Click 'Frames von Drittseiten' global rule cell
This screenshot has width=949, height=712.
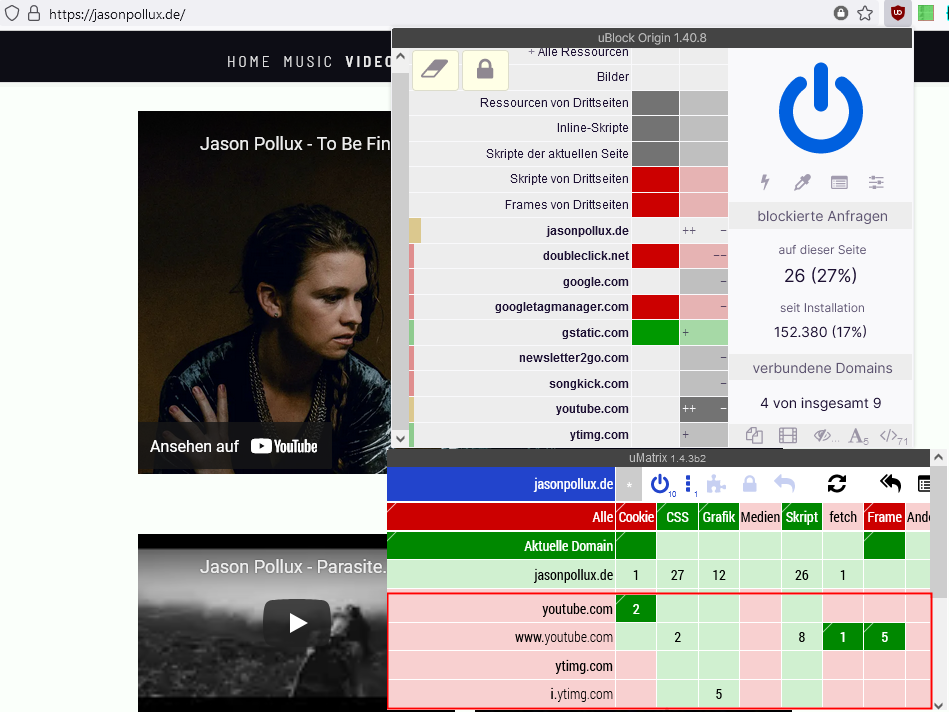pyautogui.click(x=655, y=205)
